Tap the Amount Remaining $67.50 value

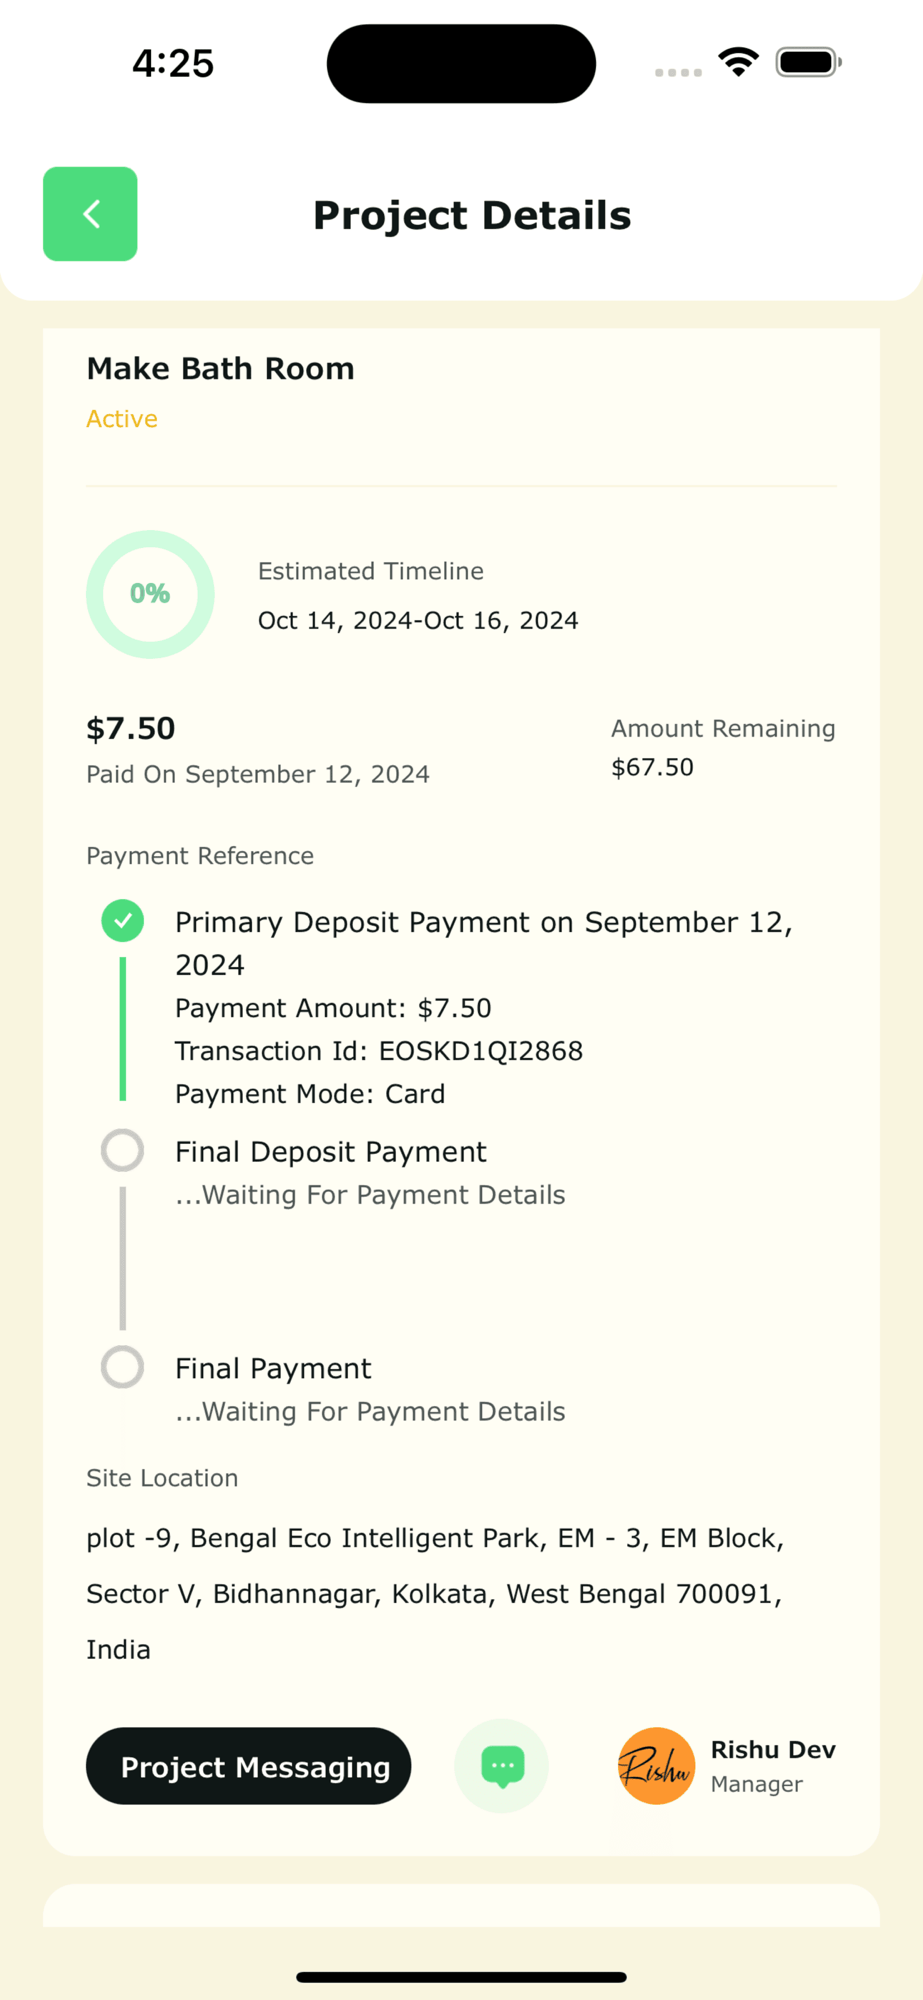652,767
